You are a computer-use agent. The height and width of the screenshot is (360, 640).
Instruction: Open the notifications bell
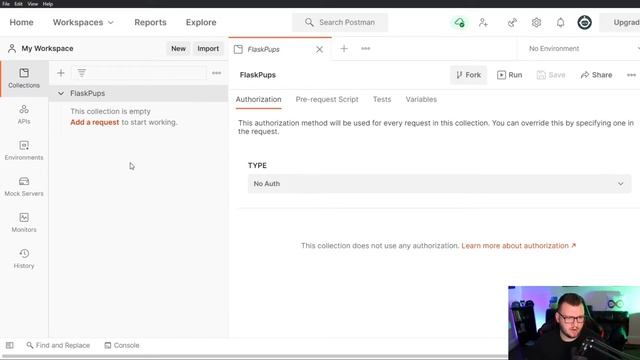coord(560,22)
